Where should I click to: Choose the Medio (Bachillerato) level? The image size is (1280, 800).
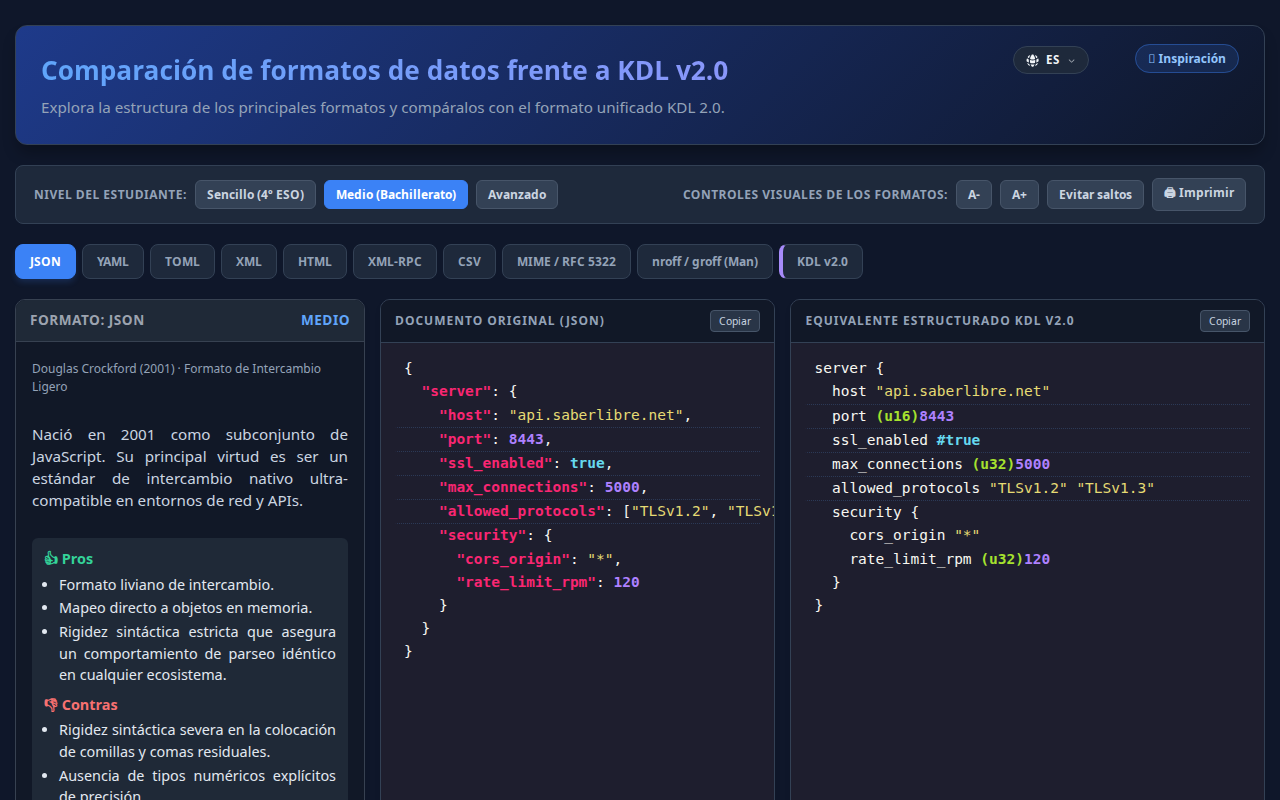tap(396, 195)
